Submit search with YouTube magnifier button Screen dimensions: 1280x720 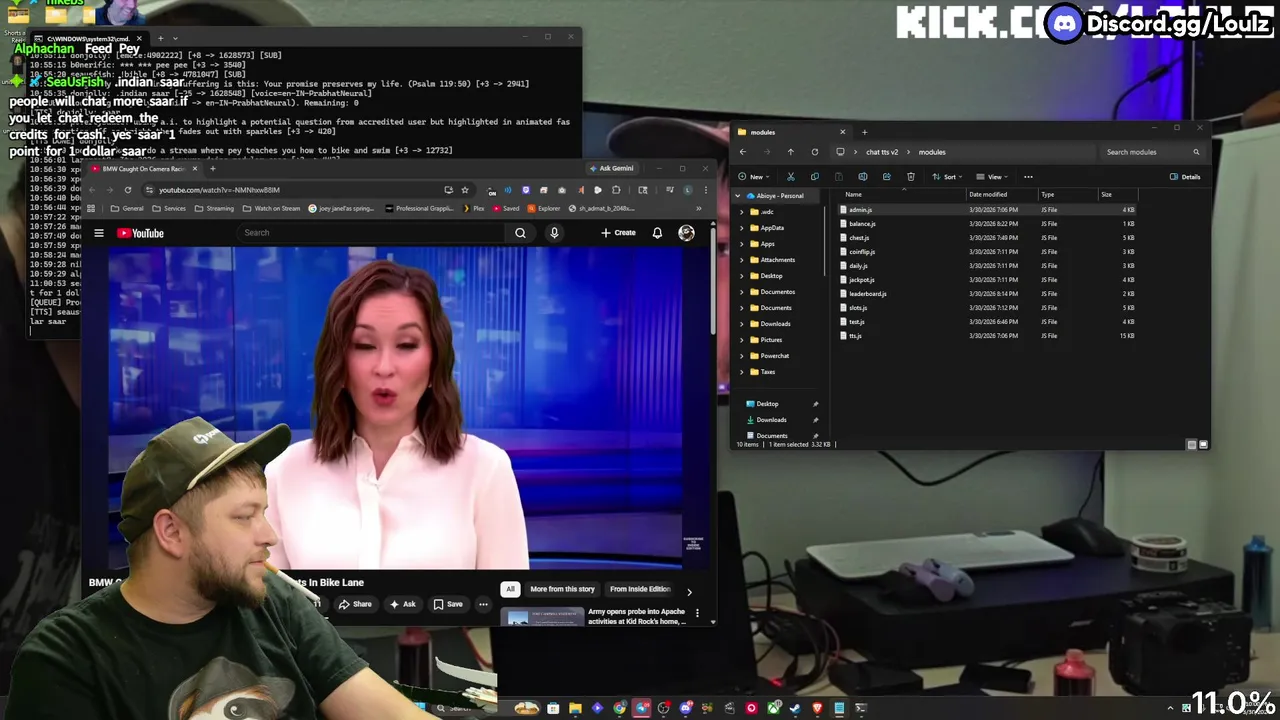pyautogui.click(x=520, y=233)
